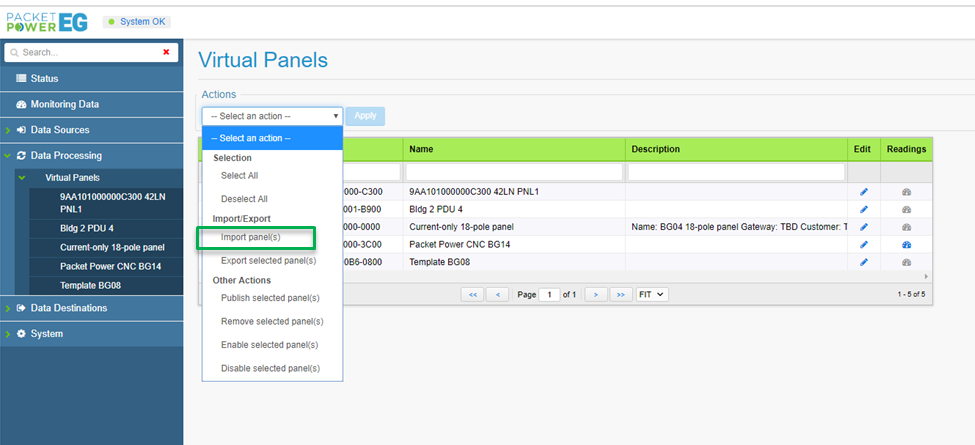975x445 pixels.
Task: Collapse the Data Processing sidebar section
Action: click(x=66, y=156)
